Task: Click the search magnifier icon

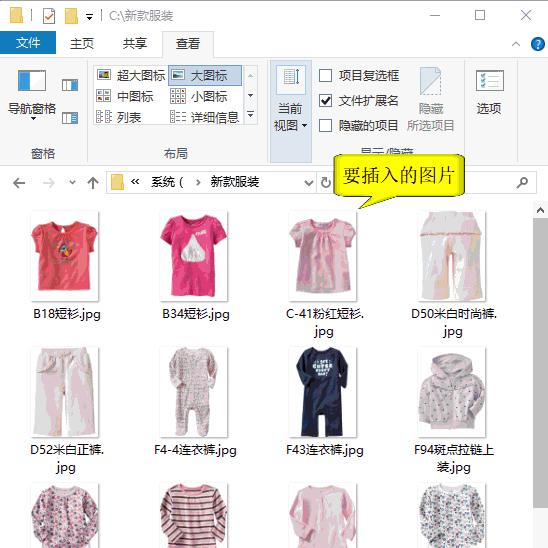Action: point(522,182)
